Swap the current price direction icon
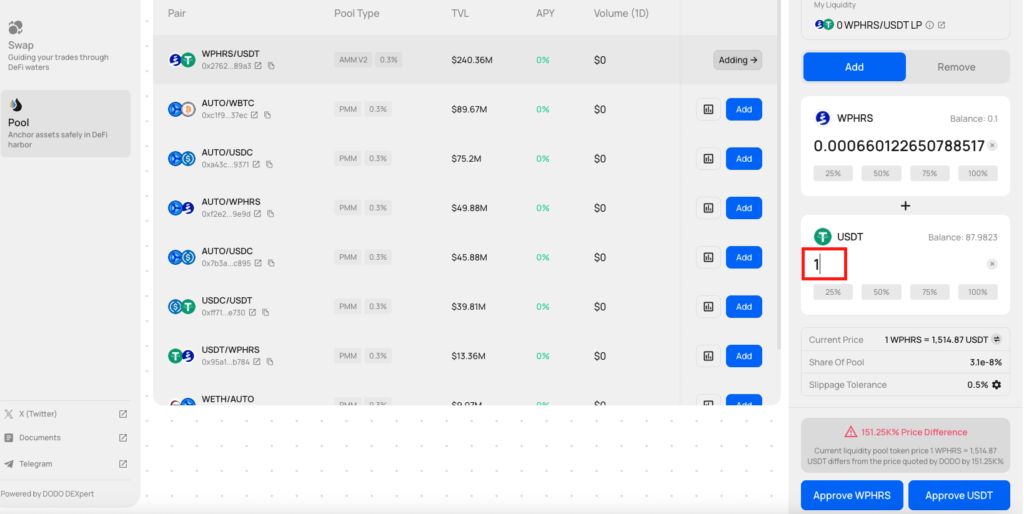 [x=996, y=339]
